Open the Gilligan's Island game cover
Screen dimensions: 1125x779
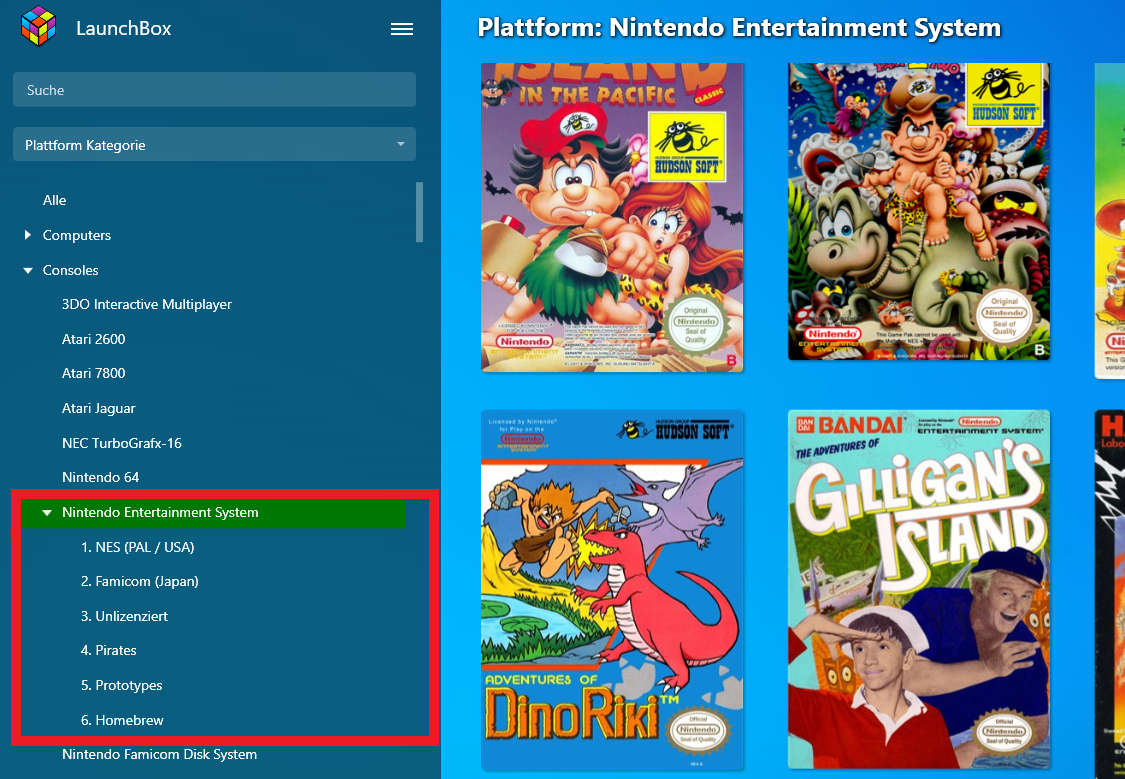pos(919,590)
